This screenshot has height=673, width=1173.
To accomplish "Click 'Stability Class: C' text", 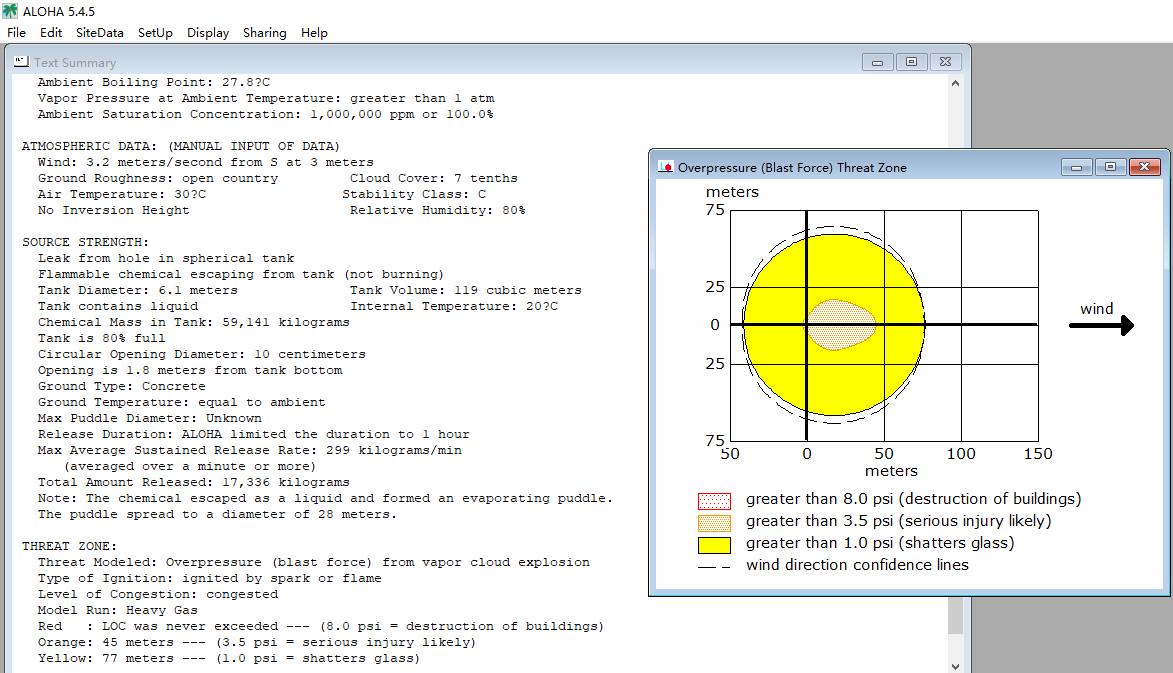I will point(414,194).
